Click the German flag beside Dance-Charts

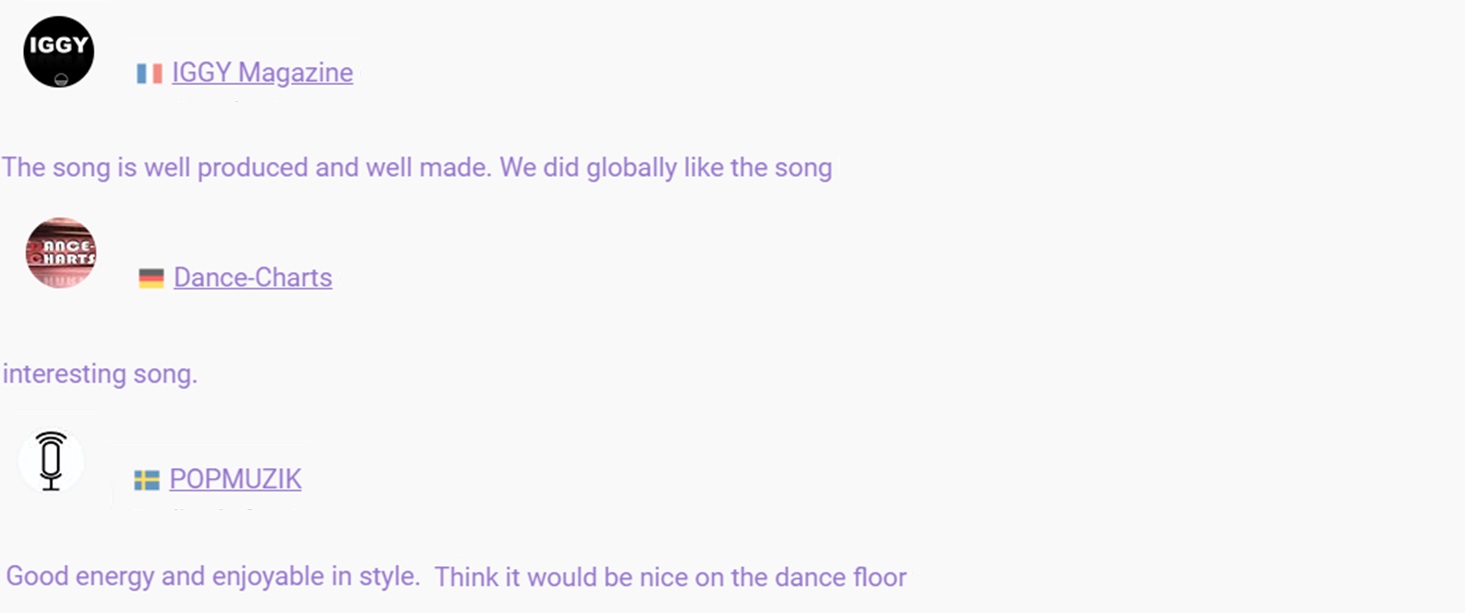(151, 278)
